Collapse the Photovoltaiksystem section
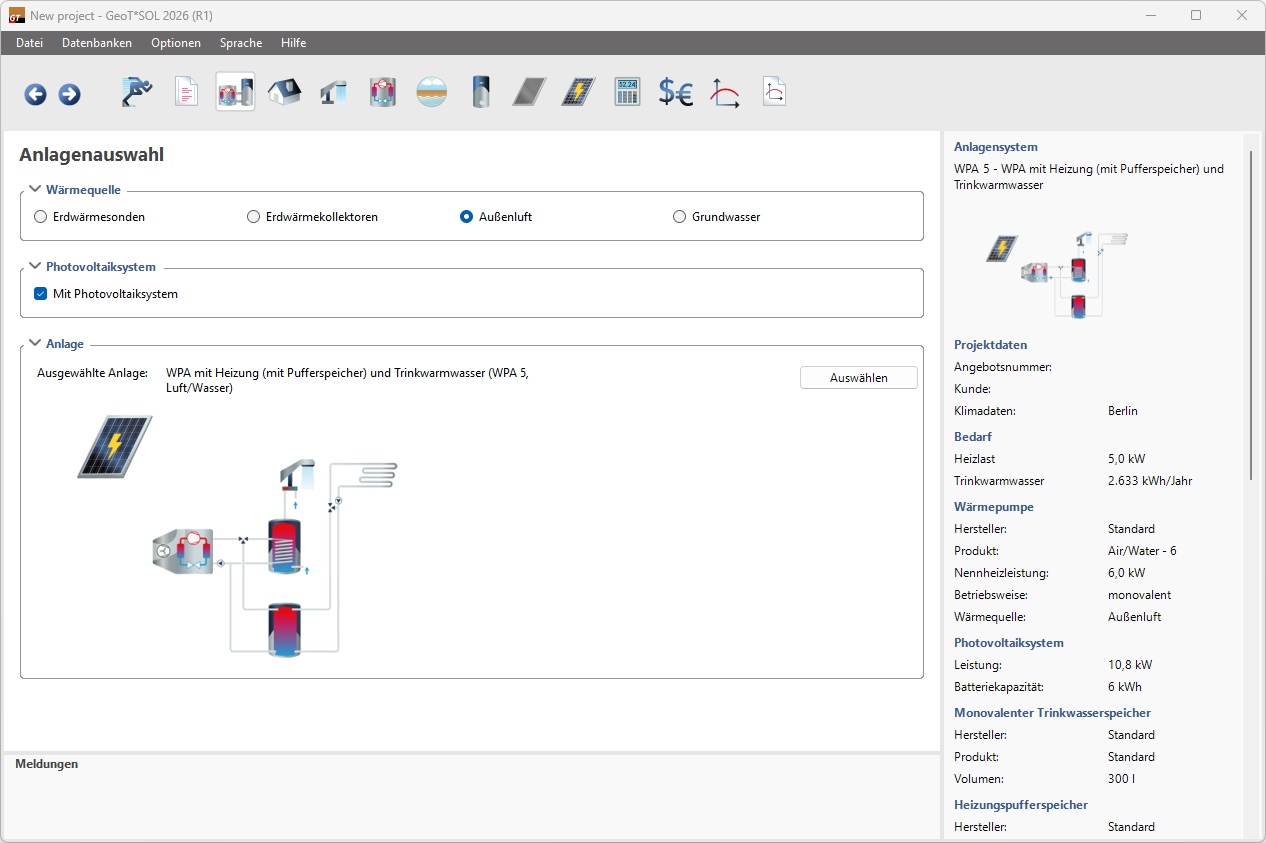The height and width of the screenshot is (843, 1266). [x=35, y=267]
